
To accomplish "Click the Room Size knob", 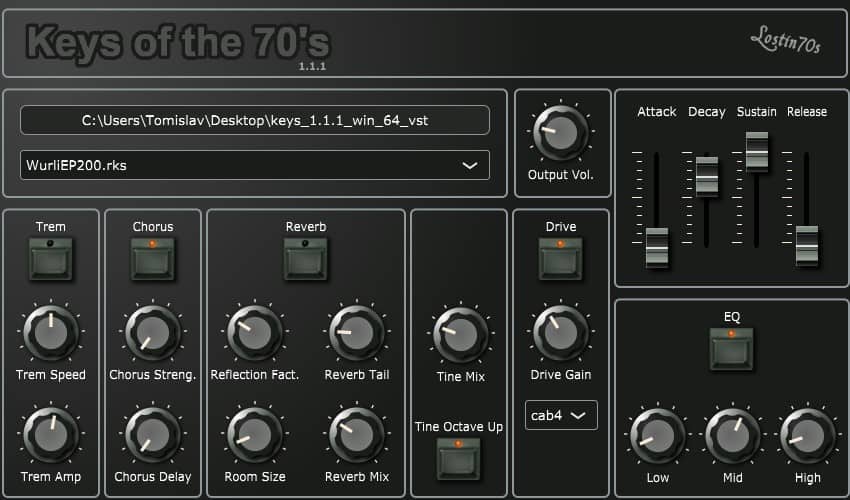I will [255, 434].
